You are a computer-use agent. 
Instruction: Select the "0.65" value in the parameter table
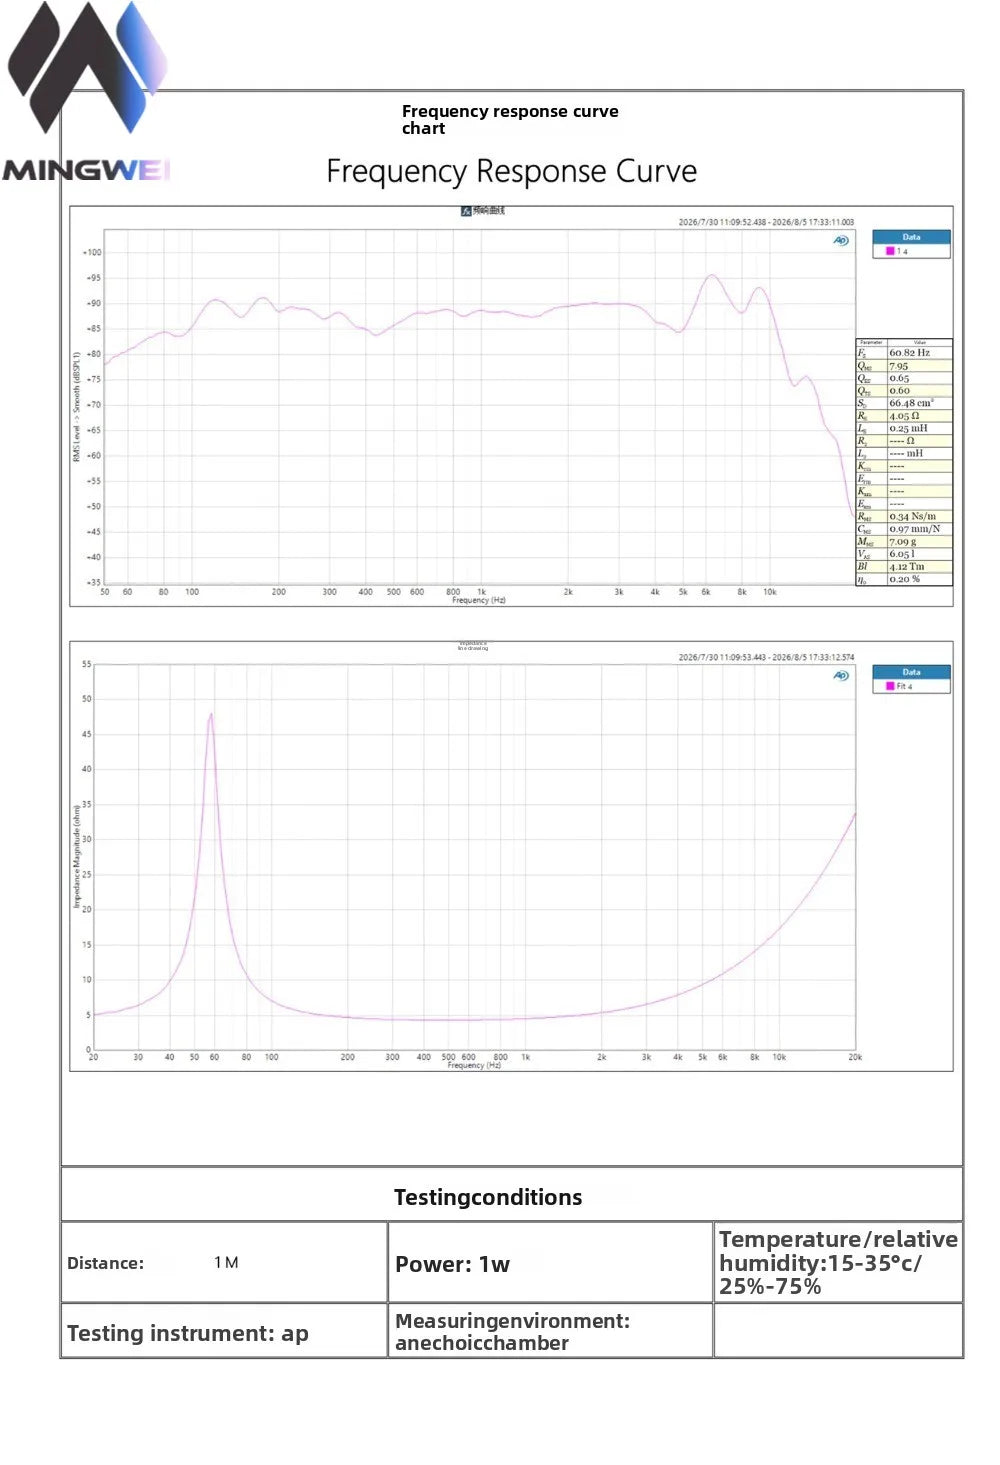[x=899, y=378]
